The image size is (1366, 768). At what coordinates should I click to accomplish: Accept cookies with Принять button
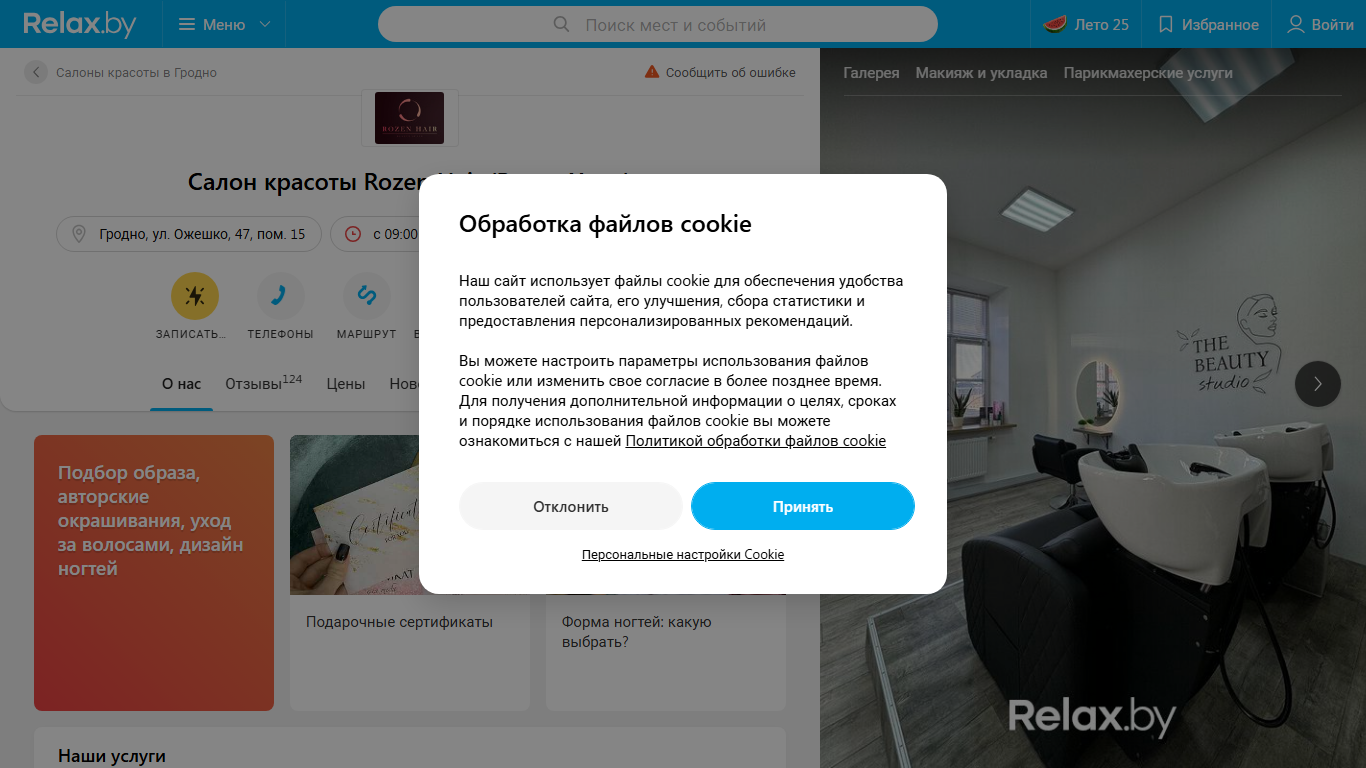[x=803, y=506]
